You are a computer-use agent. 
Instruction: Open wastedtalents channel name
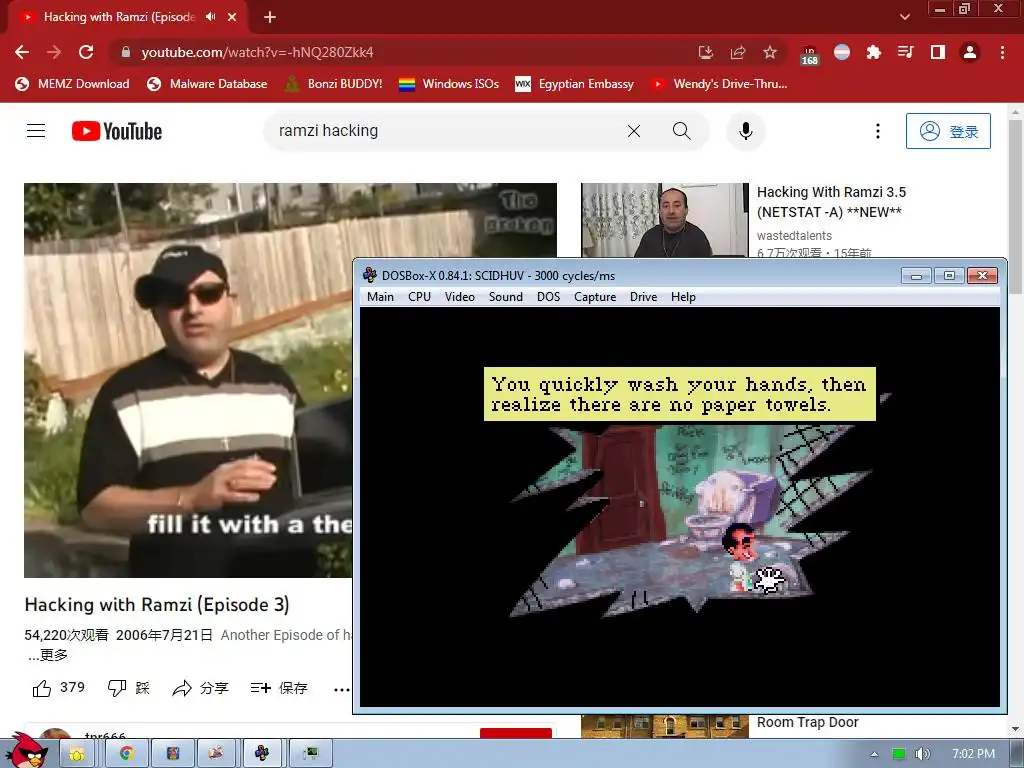(794, 236)
